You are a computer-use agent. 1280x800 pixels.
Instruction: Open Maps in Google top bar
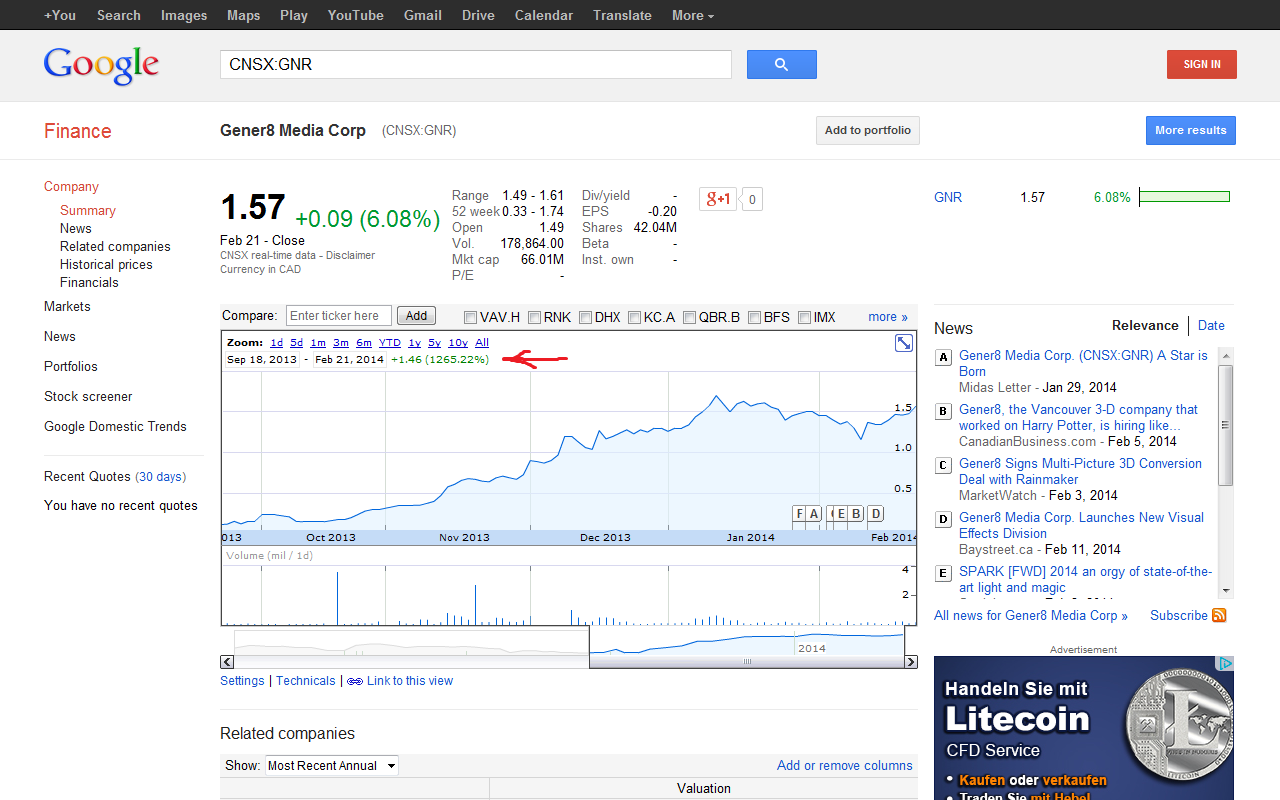tap(243, 15)
